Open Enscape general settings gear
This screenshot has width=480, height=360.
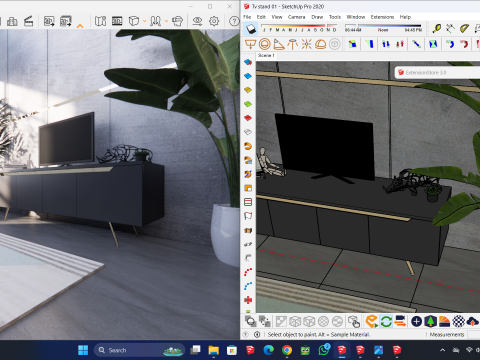click(x=214, y=21)
